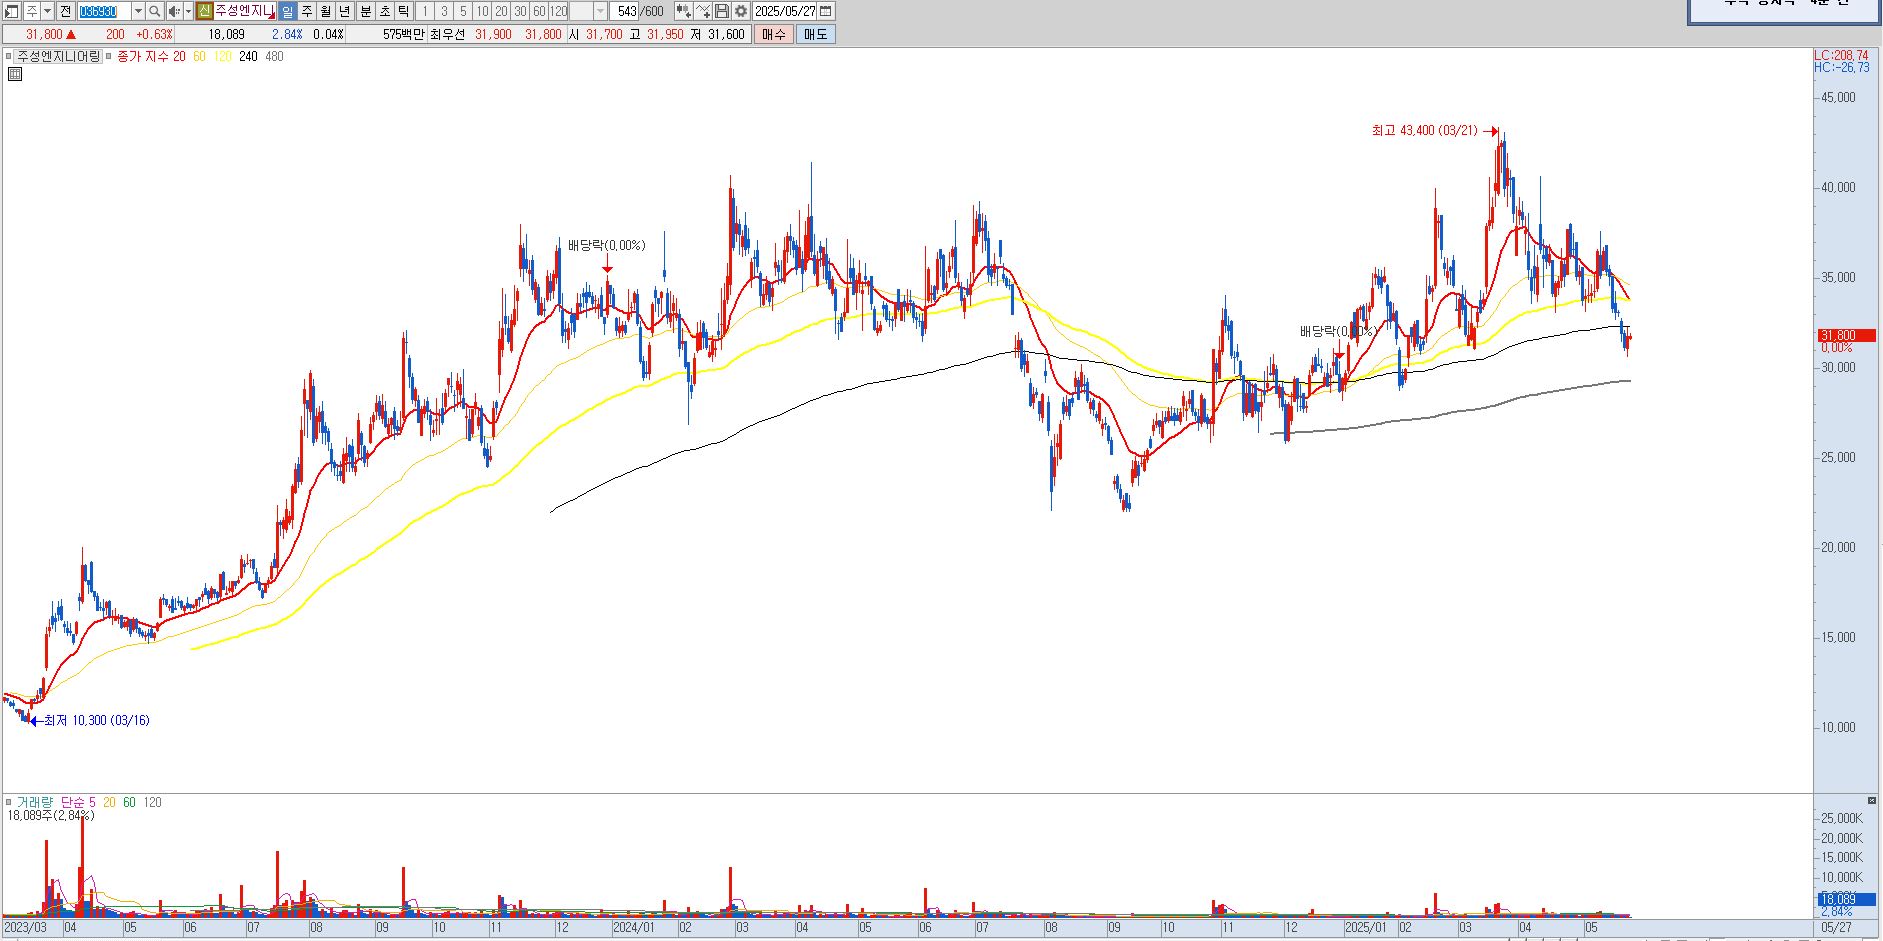Click the search magnifier next to stock code

pos(154,11)
